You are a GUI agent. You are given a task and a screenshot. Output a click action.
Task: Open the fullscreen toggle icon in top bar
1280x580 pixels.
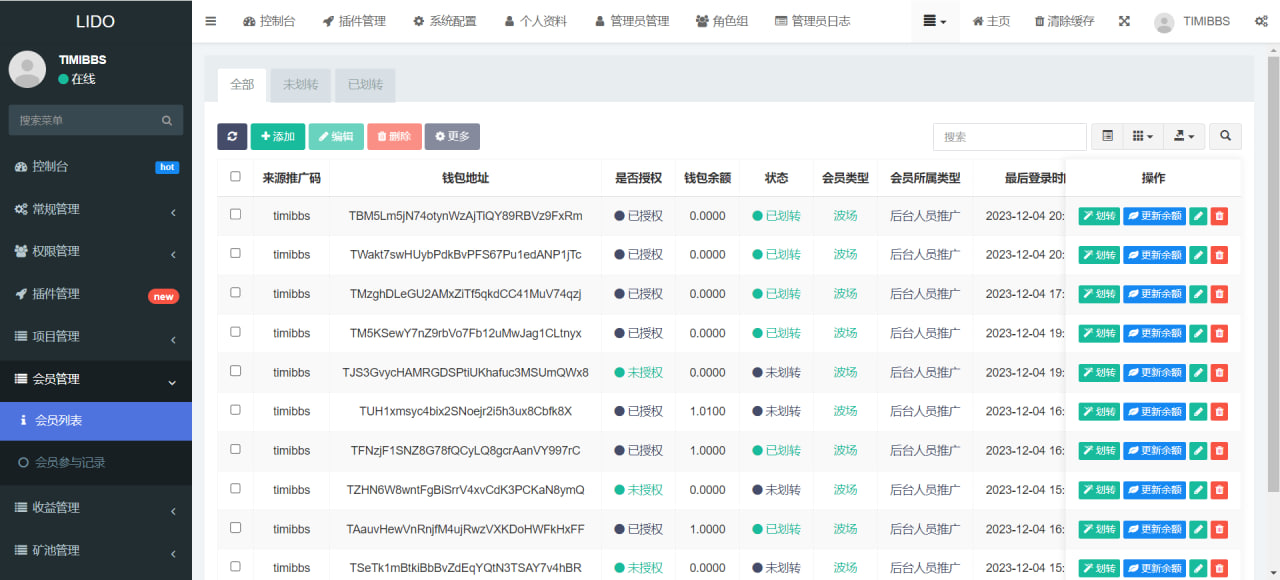click(1124, 20)
